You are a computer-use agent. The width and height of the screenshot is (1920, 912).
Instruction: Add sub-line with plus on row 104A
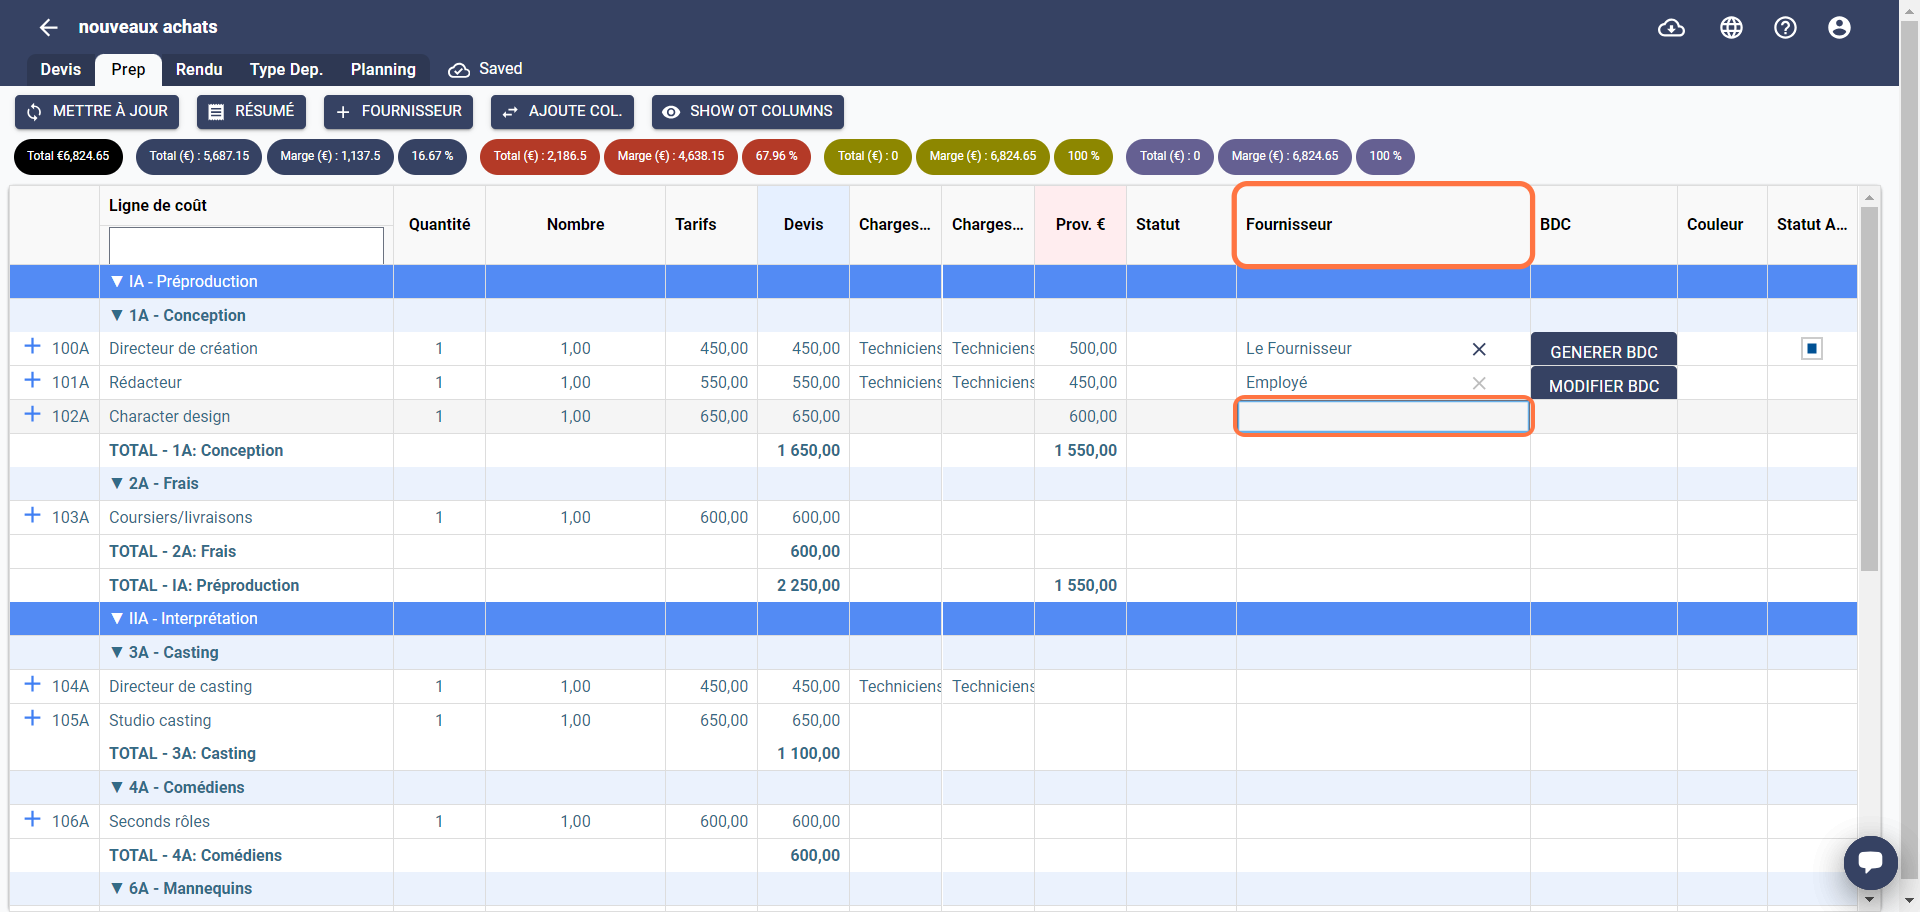pos(32,684)
